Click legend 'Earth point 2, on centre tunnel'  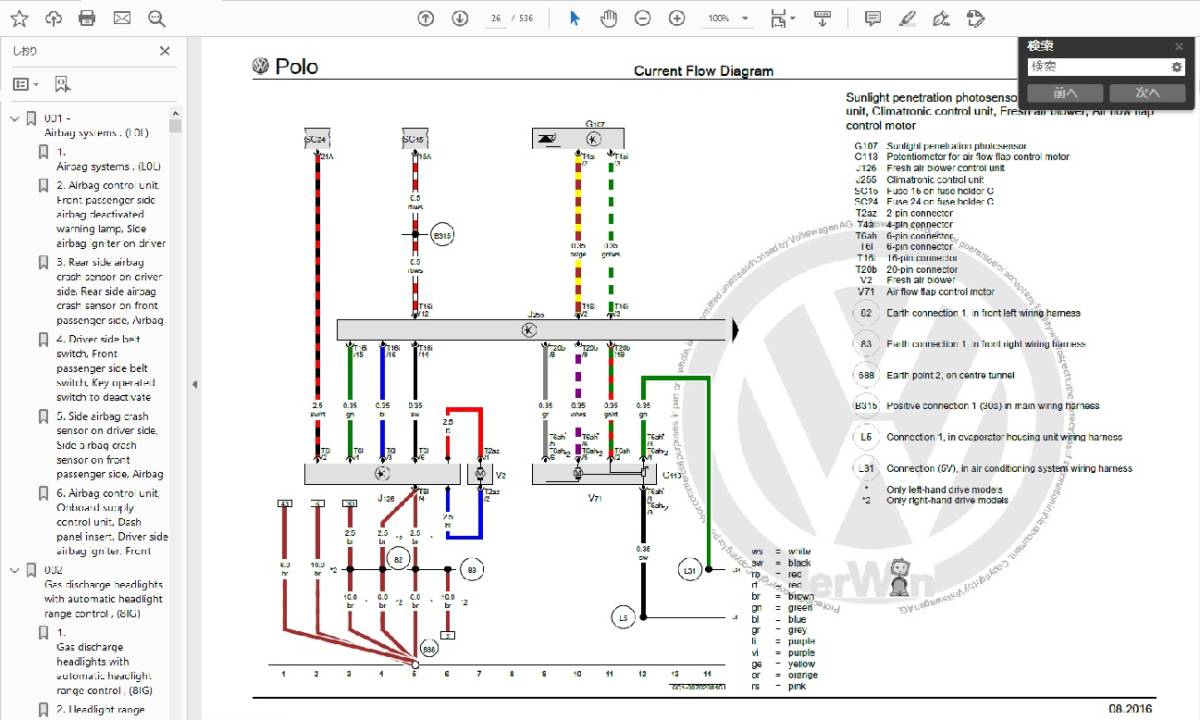pyautogui.click(x=950, y=375)
